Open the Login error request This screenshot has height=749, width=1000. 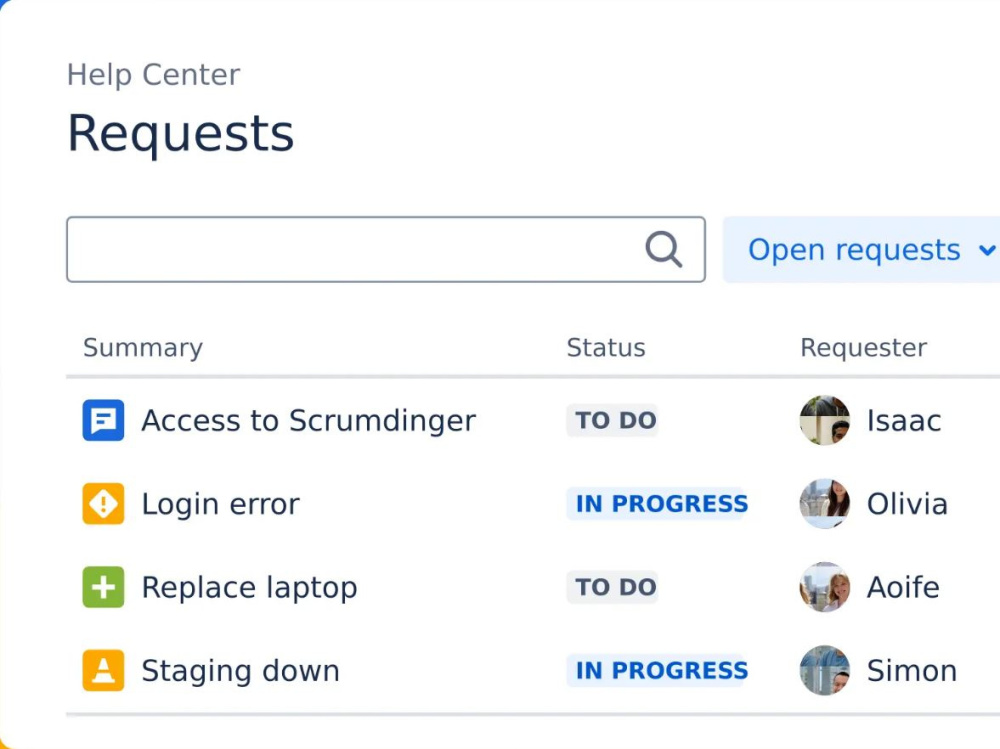[219, 504]
